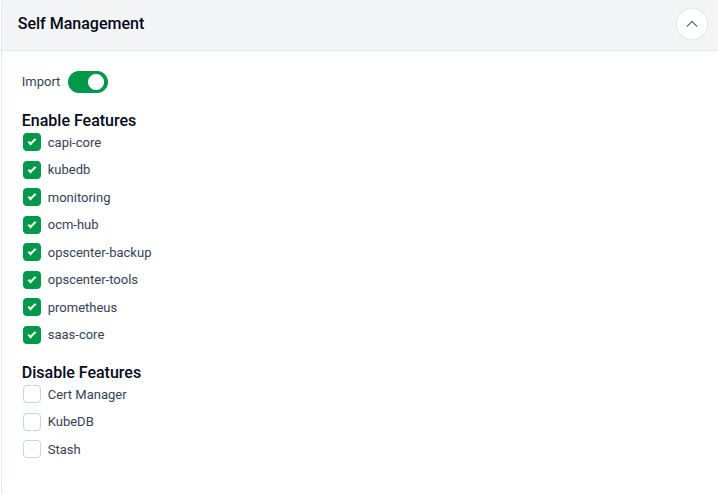
Task: Tick the KubeDB disable checkbox
Action: tap(32, 422)
